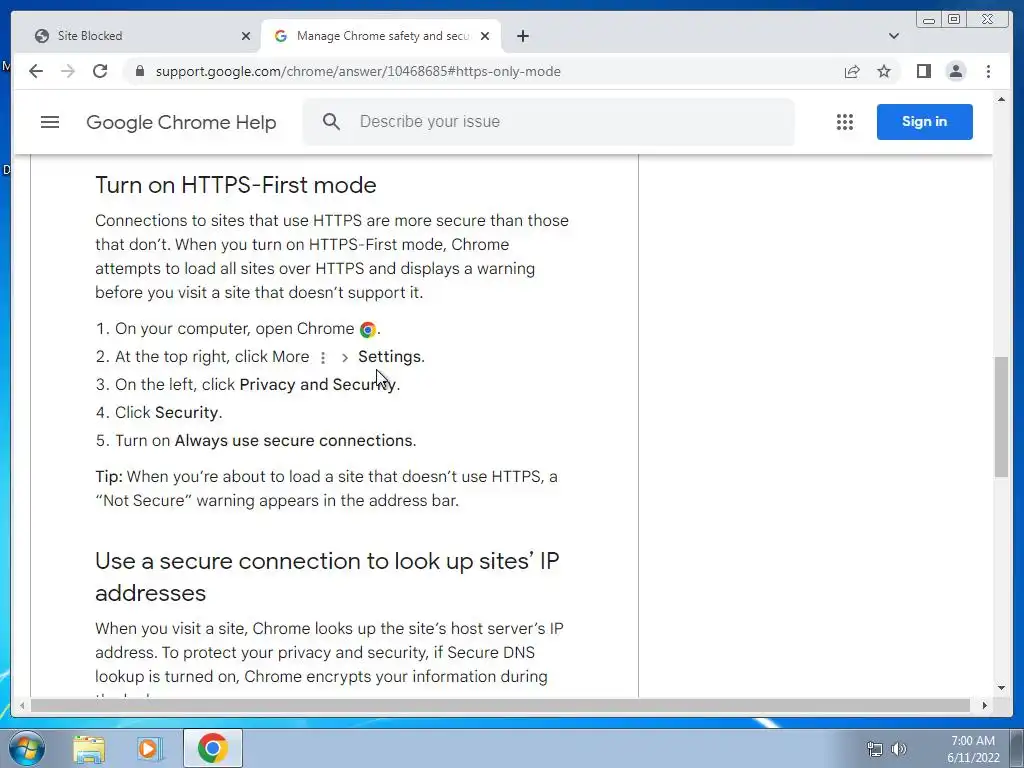Click the Turn on HTTPS-First mode heading

point(236,185)
